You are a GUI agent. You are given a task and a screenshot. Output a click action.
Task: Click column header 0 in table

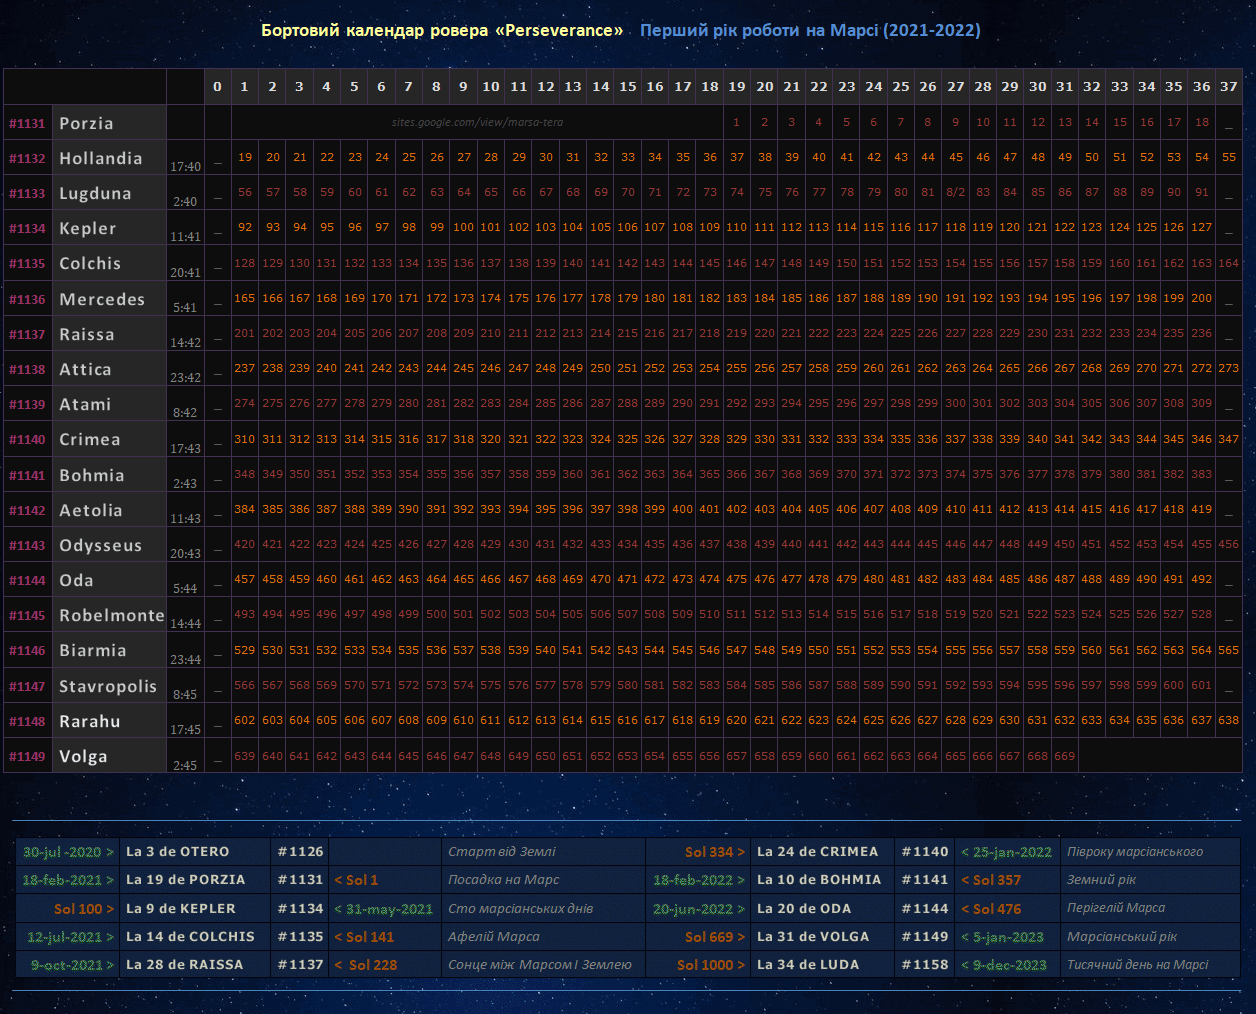coord(217,87)
